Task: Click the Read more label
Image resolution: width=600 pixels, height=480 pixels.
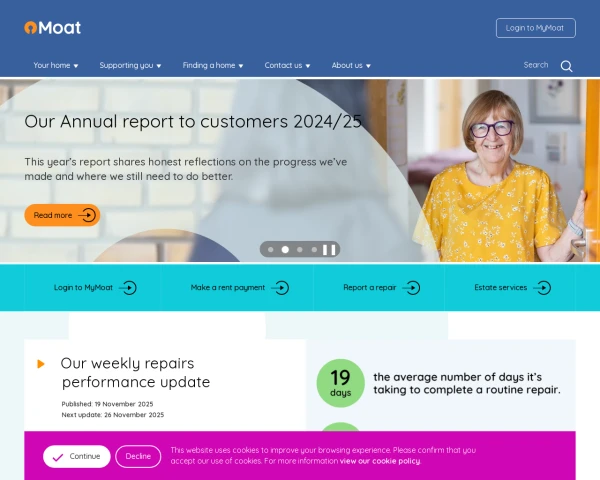Action: [x=53, y=215]
